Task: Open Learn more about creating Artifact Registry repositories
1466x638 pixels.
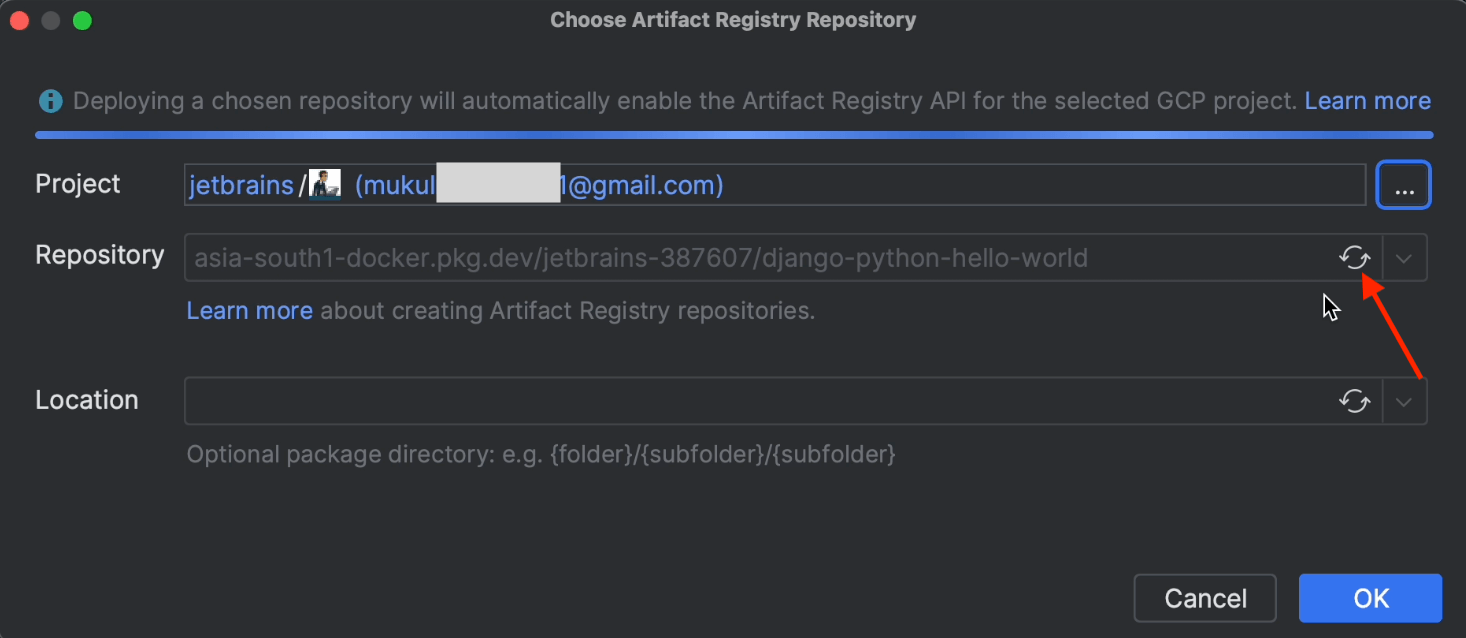Action: pyautogui.click(x=249, y=311)
